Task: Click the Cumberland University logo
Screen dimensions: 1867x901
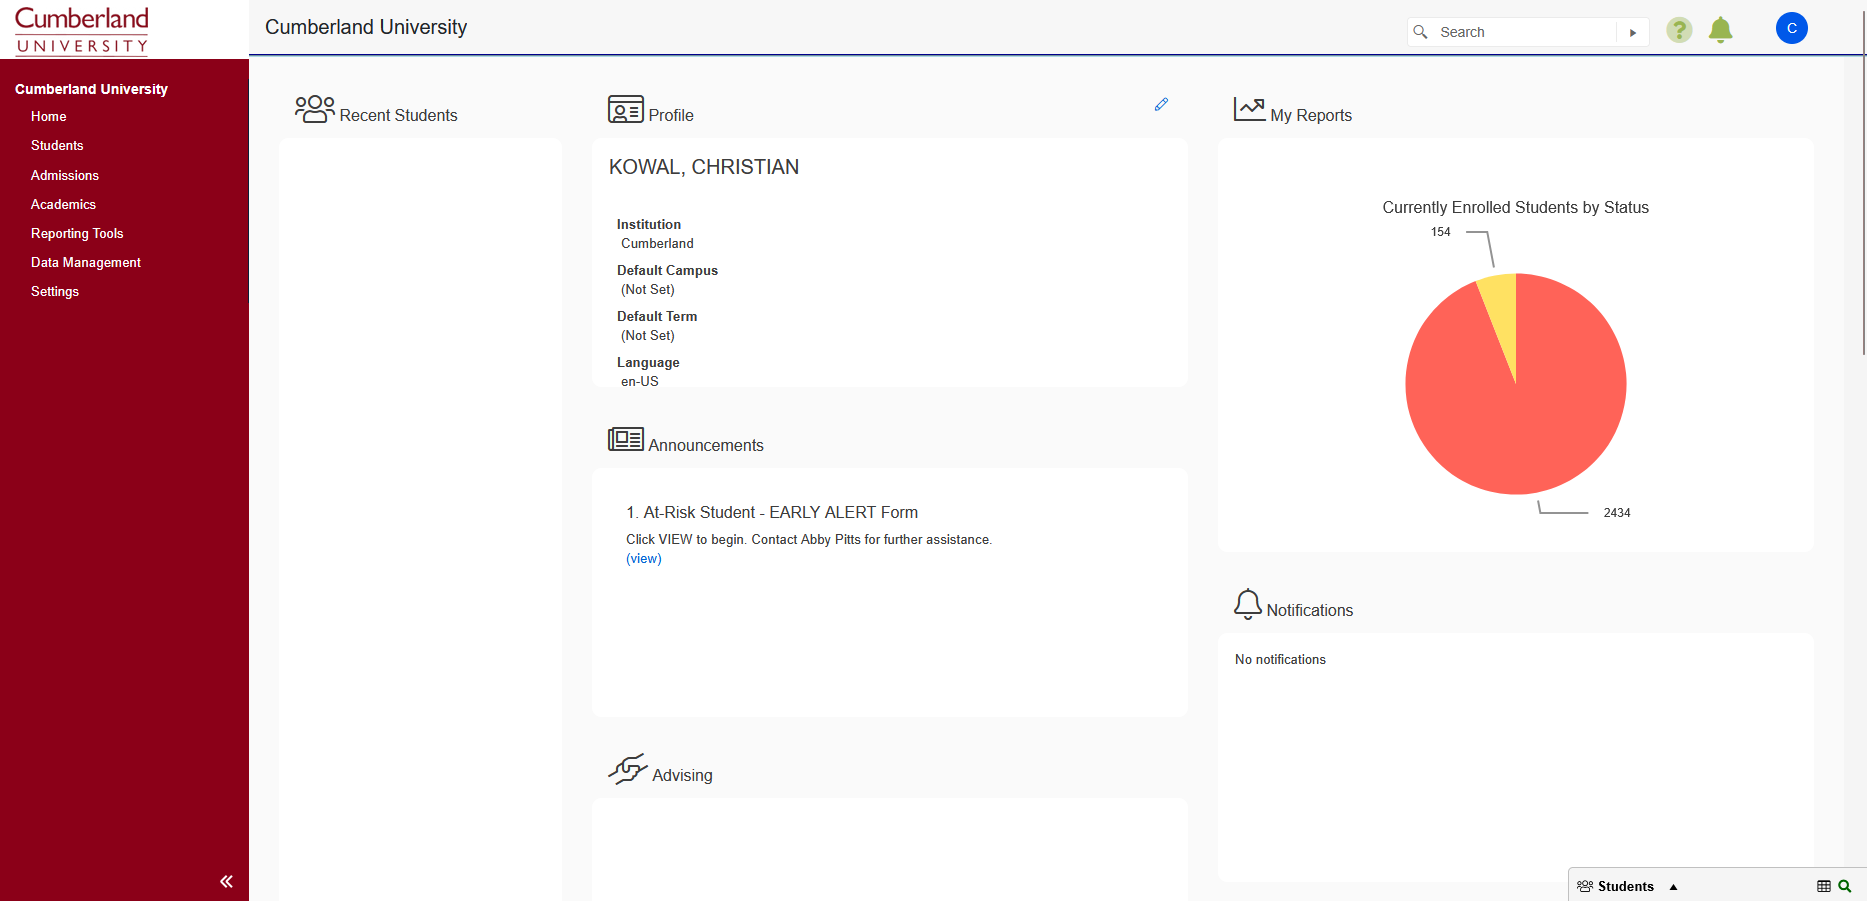Action: point(82,30)
